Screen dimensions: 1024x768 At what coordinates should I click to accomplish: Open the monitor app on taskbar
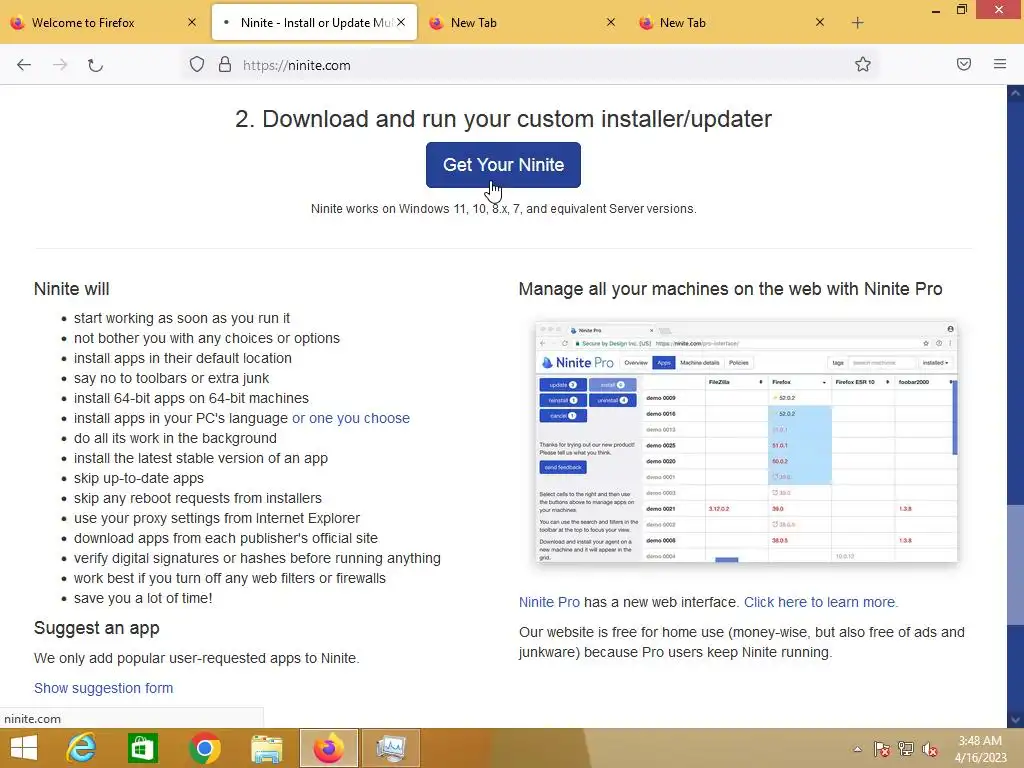[x=391, y=748]
